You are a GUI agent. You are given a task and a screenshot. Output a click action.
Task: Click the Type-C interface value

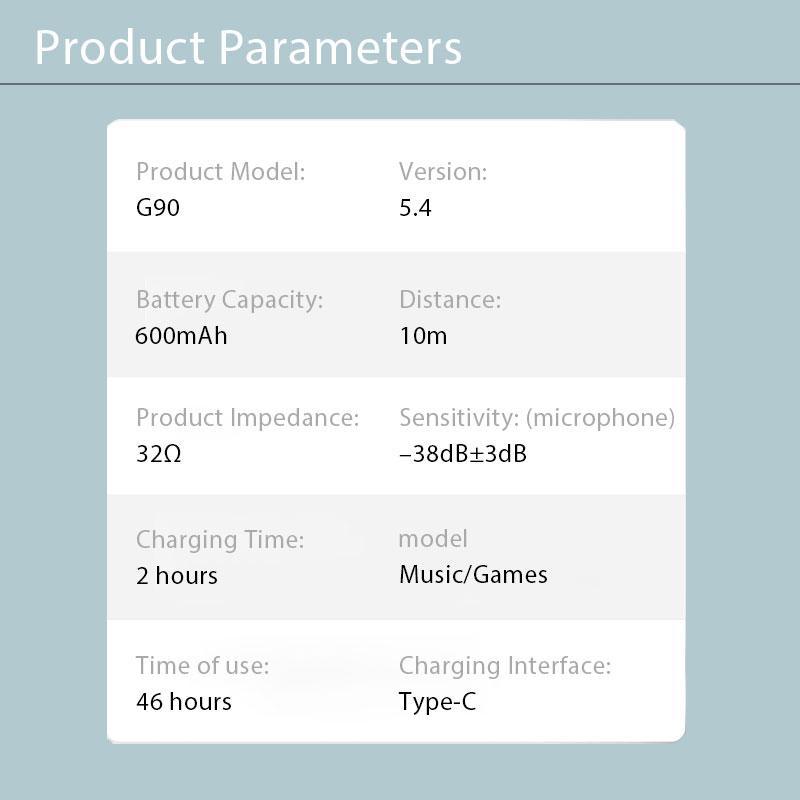[x=437, y=702]
